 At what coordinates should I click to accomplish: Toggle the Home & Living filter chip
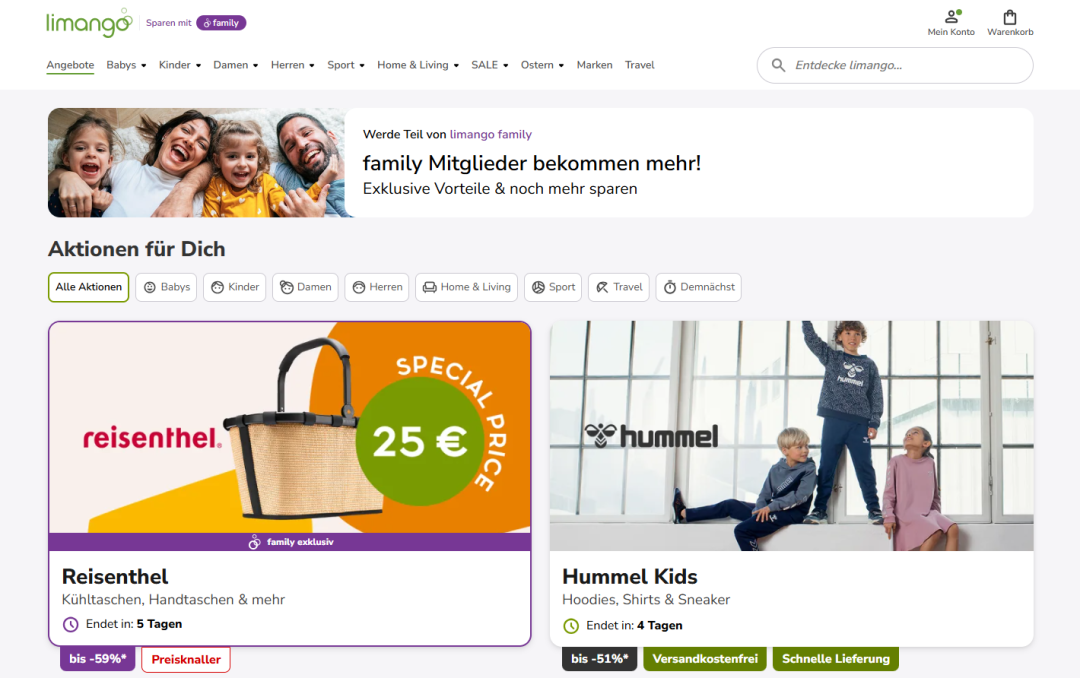point(466,287)
